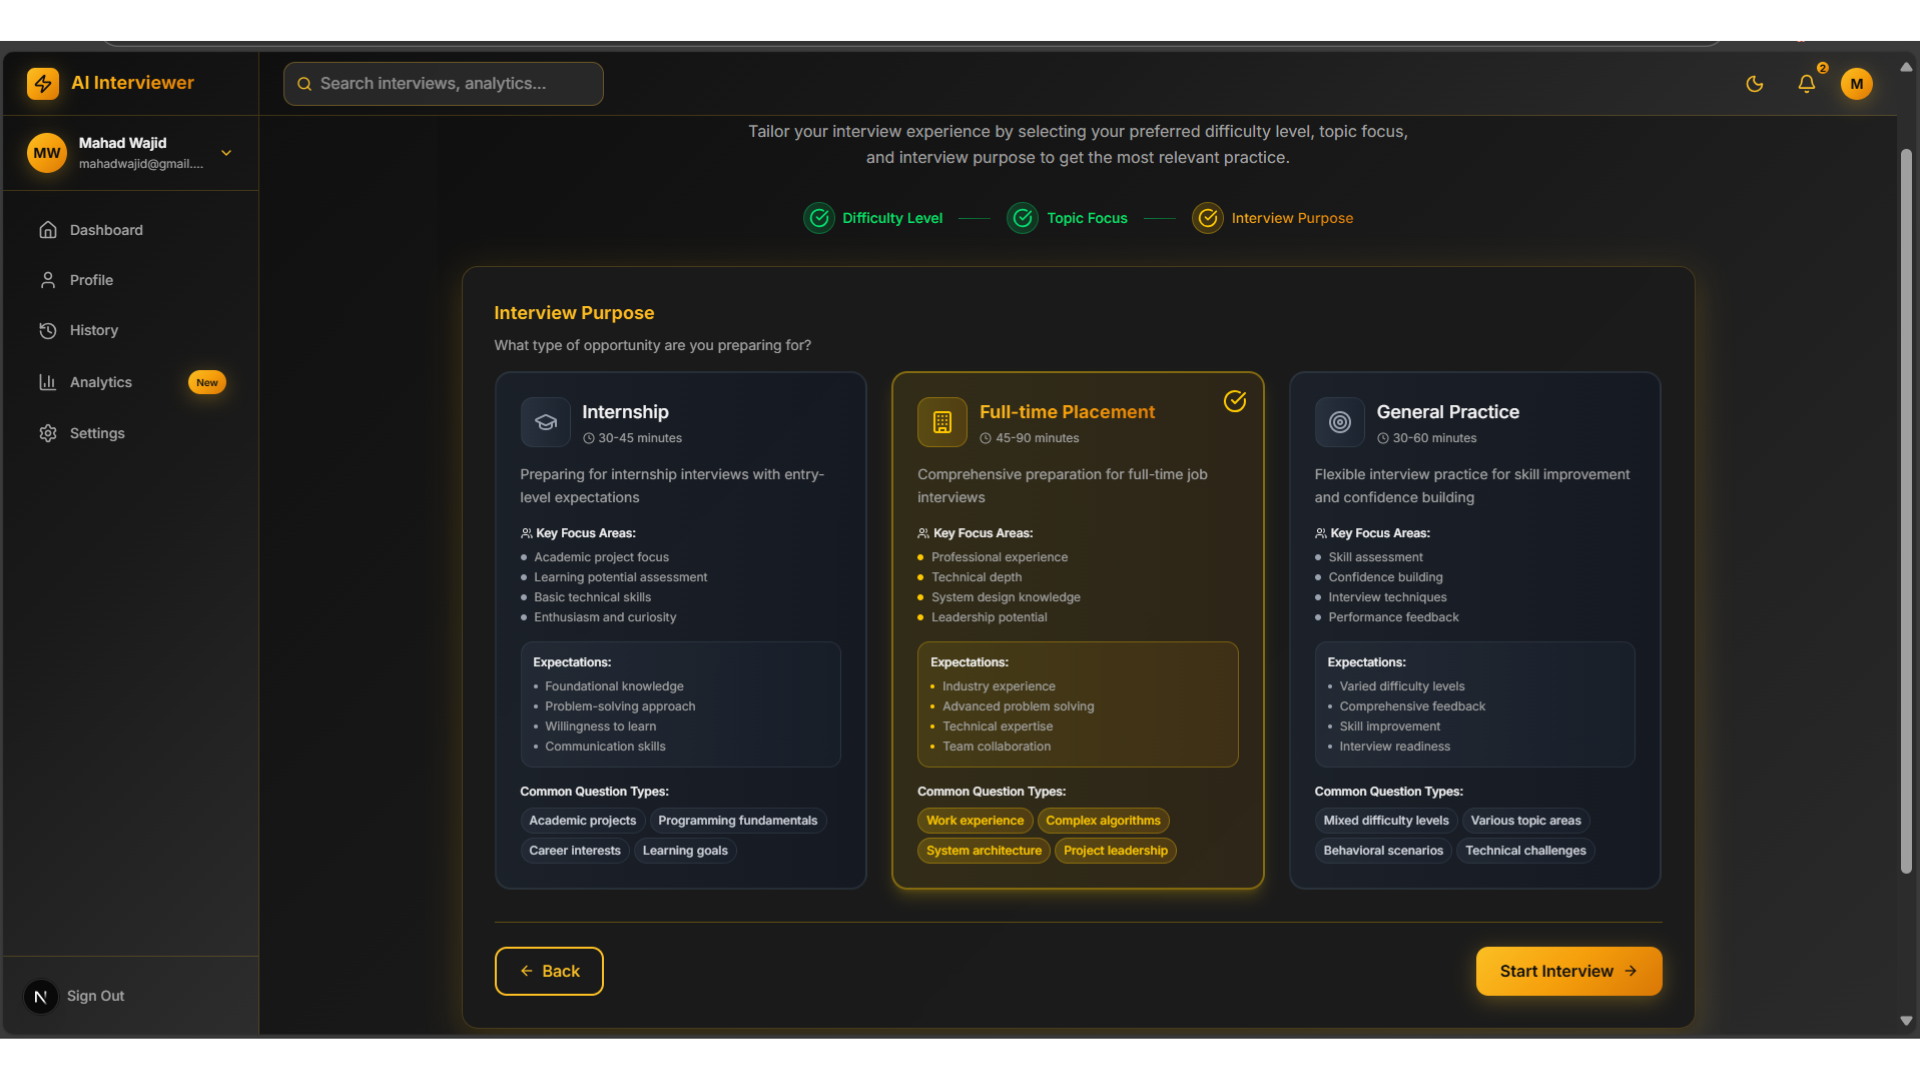
Task: Click the Back button
Action: pyautogui.click(x=549, y=971)
